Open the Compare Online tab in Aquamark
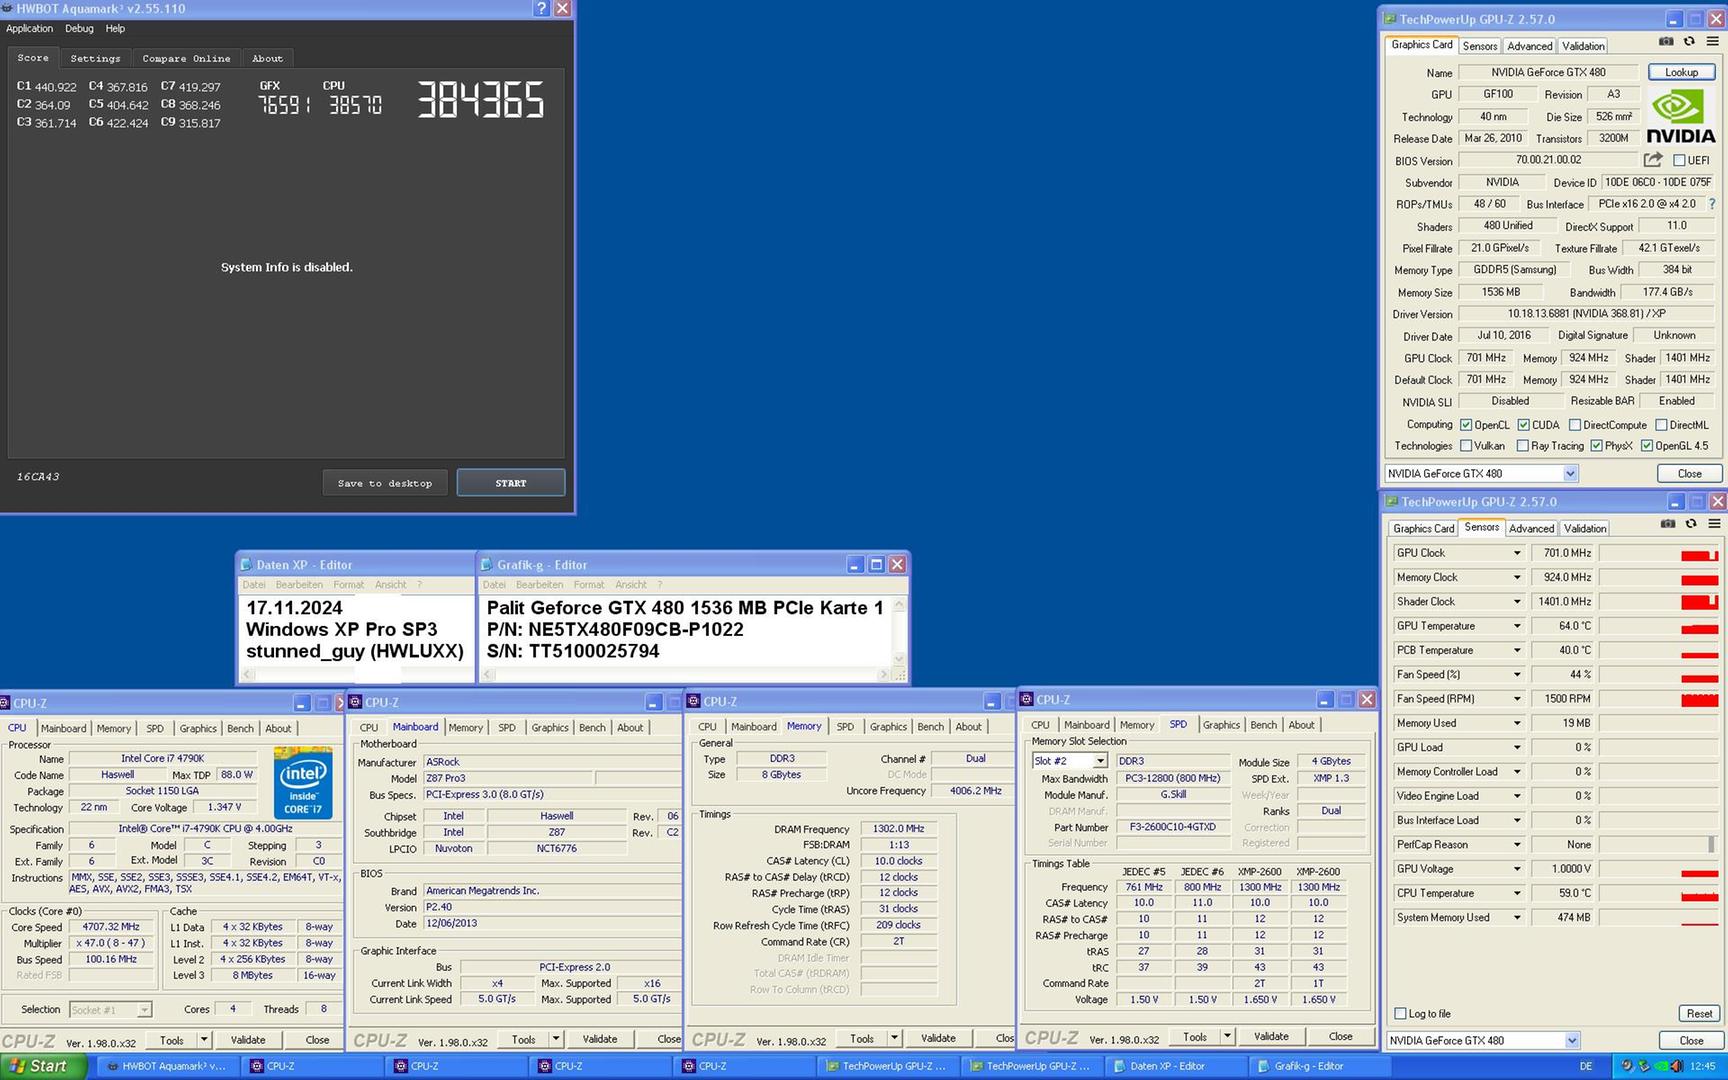Screen dimensions: 1728x1080 click(x=186, y=58)
